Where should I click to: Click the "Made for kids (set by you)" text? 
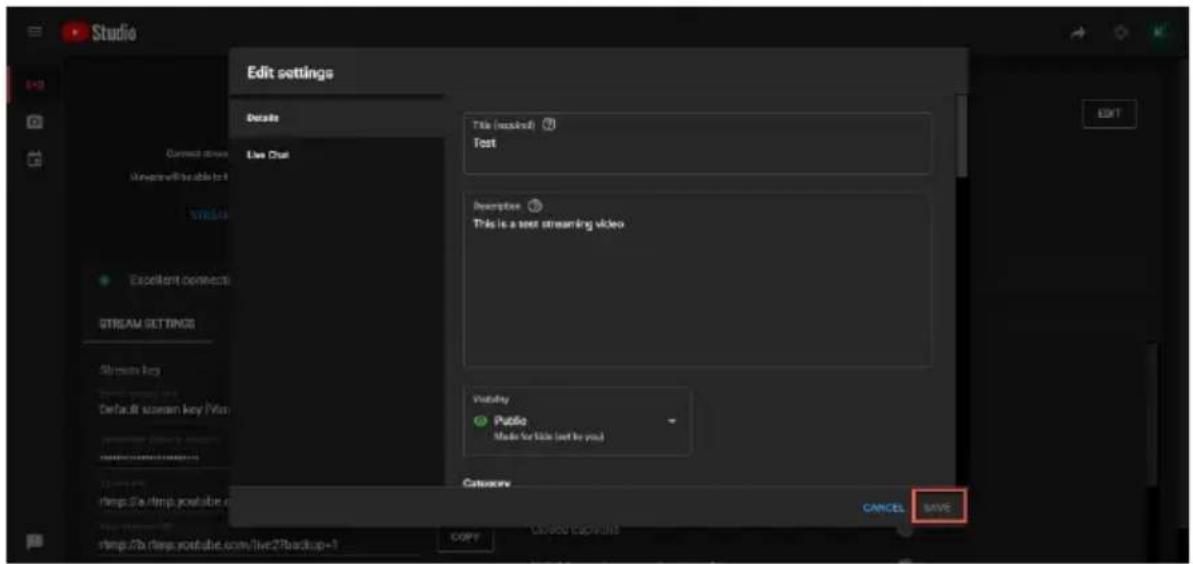tap(549, 437)
